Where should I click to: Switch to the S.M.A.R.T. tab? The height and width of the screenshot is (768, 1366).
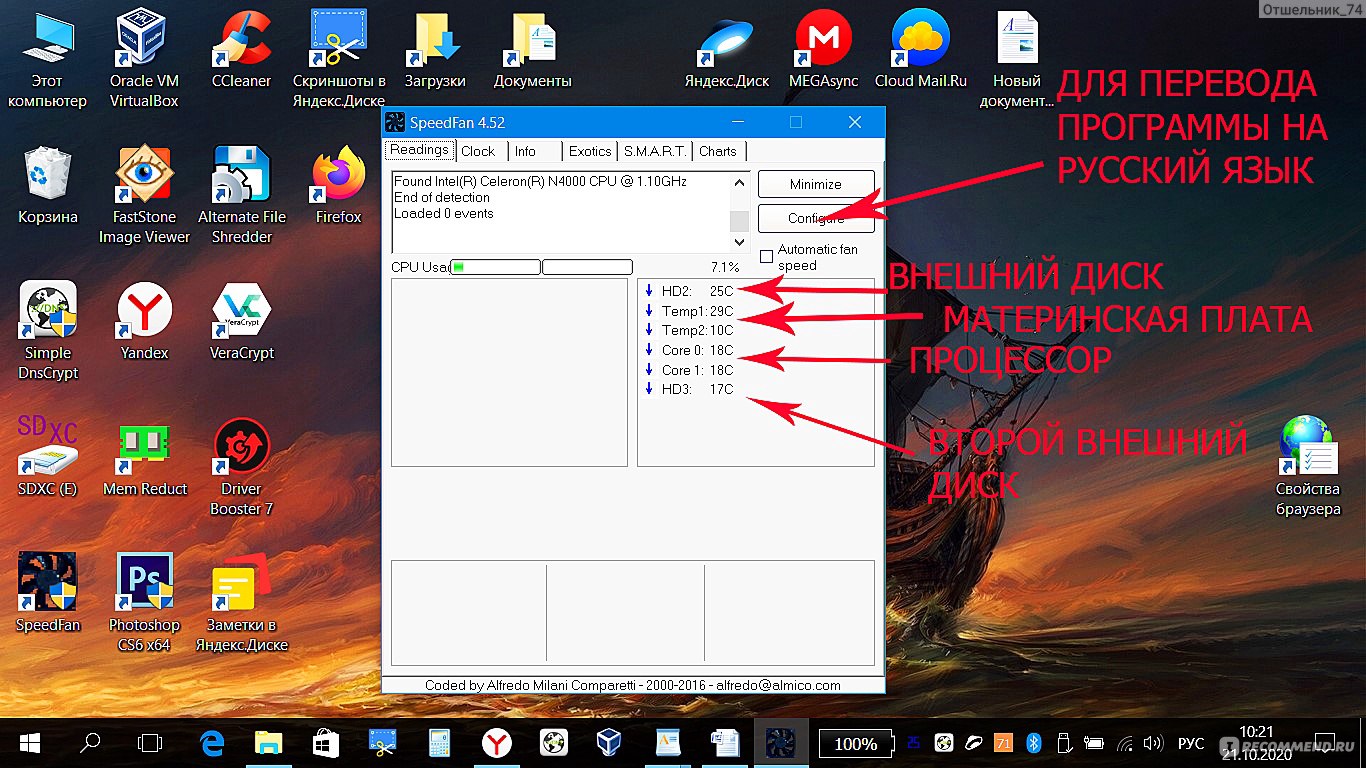(655, 151)
